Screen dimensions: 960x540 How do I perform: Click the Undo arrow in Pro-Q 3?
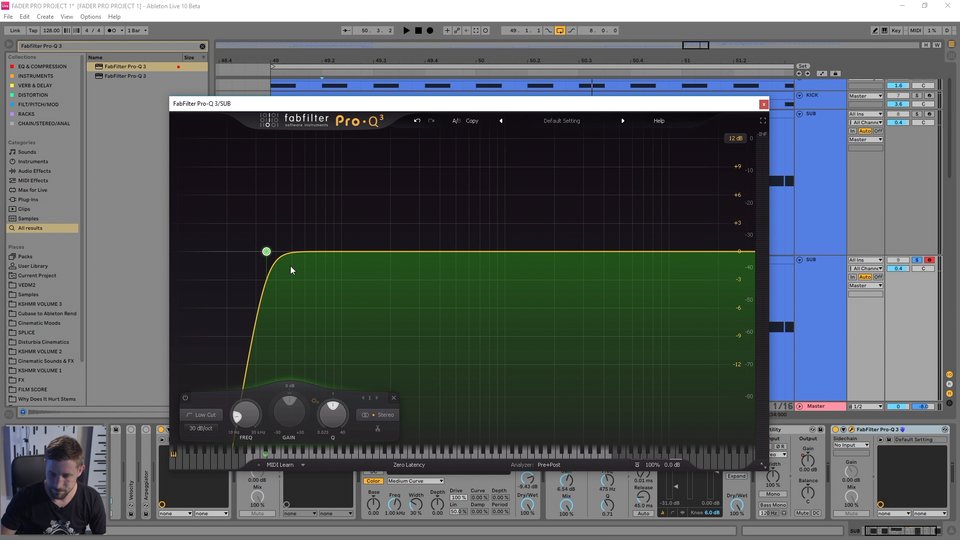coord(418,121)
